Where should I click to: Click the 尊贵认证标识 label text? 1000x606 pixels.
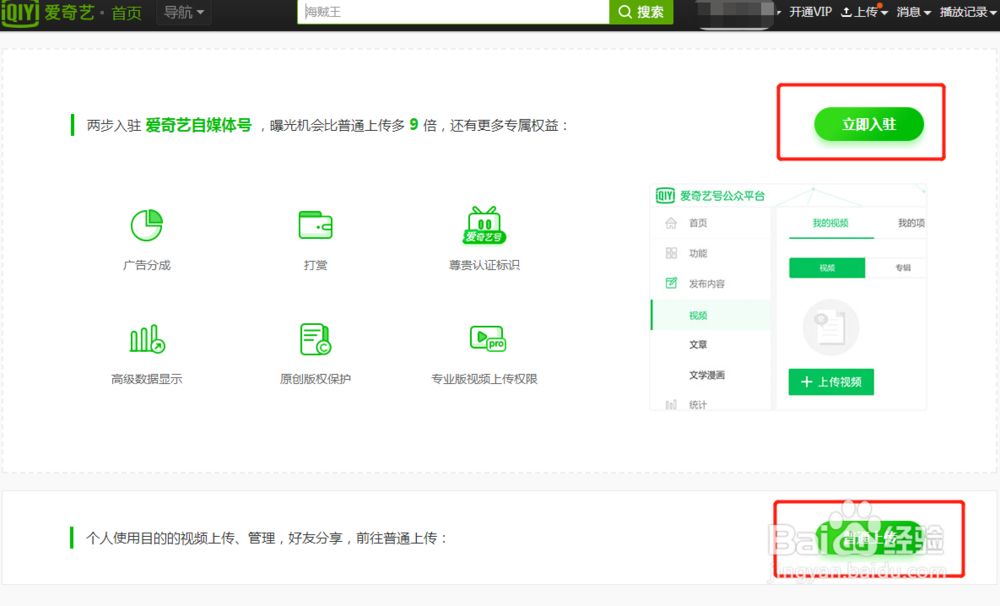coord(484,265)
